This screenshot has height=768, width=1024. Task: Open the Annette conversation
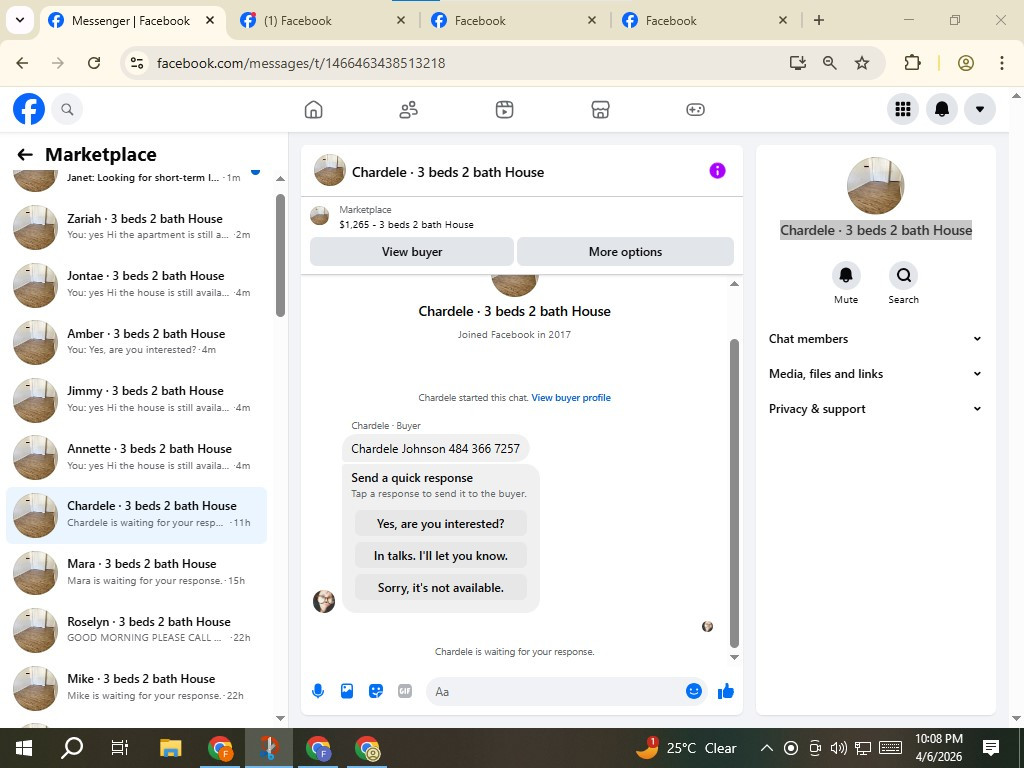[x=136, y=457]
